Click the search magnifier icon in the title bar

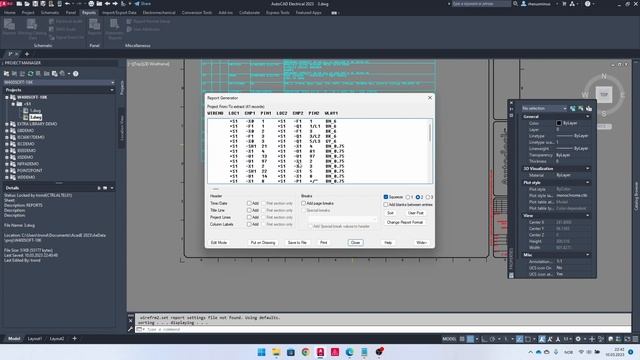coord(515,4)
